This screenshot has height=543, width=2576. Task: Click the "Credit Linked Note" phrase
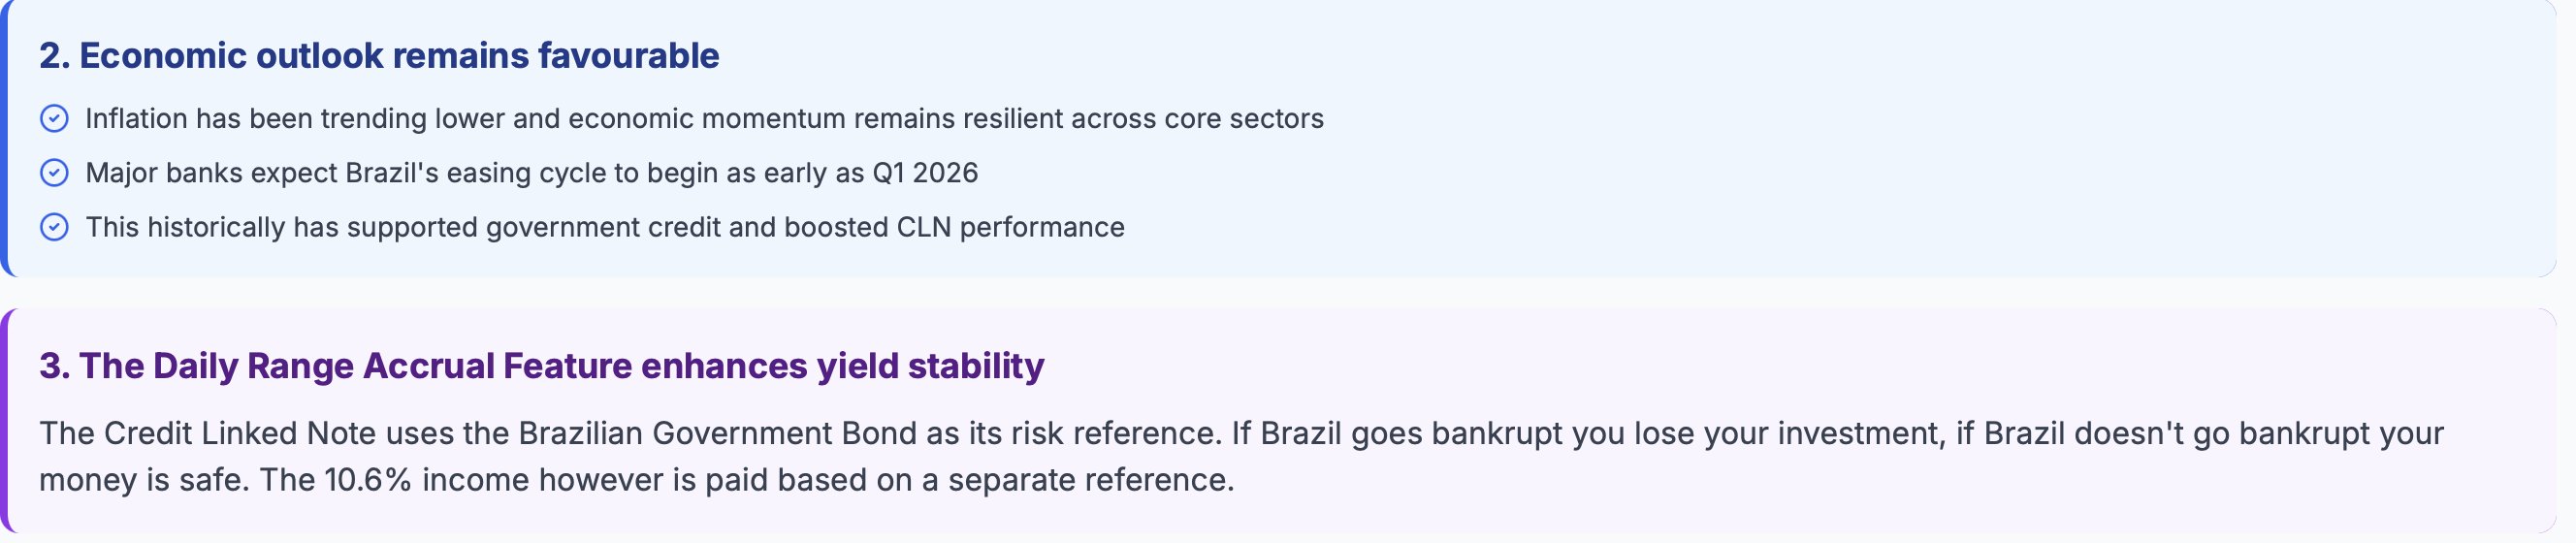click(240, 434)
